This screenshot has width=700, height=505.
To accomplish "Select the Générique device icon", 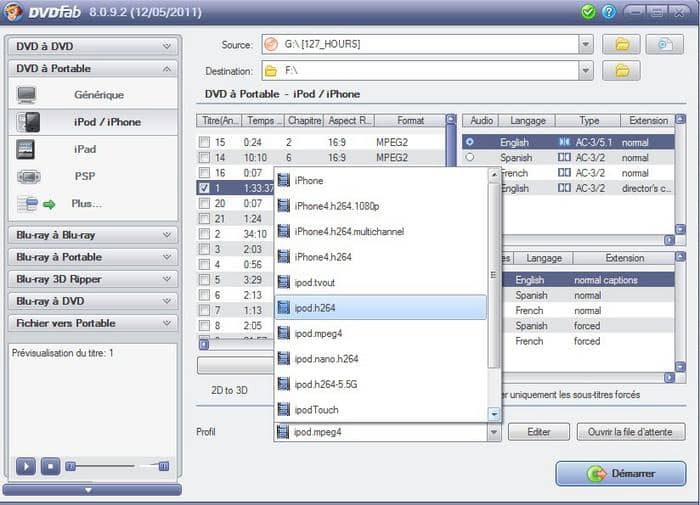I will tap(26, 95).
